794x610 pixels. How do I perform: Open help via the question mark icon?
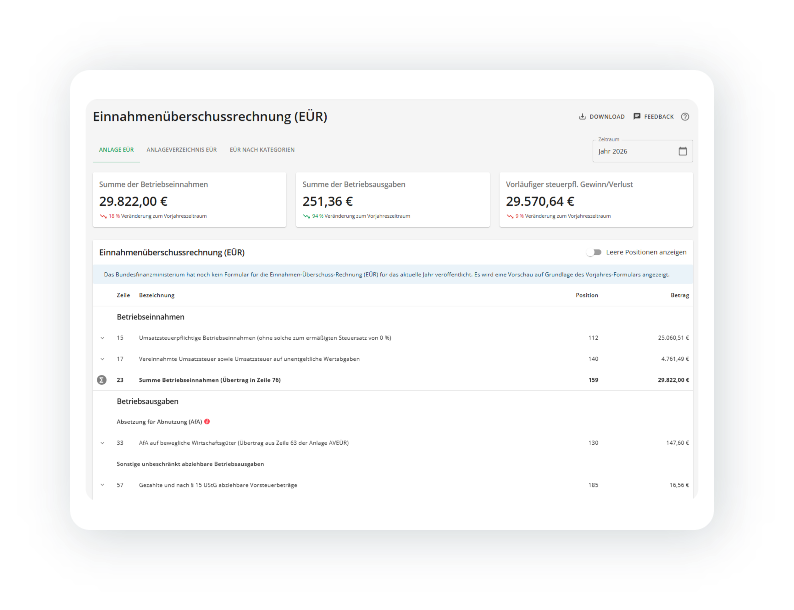(685, 117)
